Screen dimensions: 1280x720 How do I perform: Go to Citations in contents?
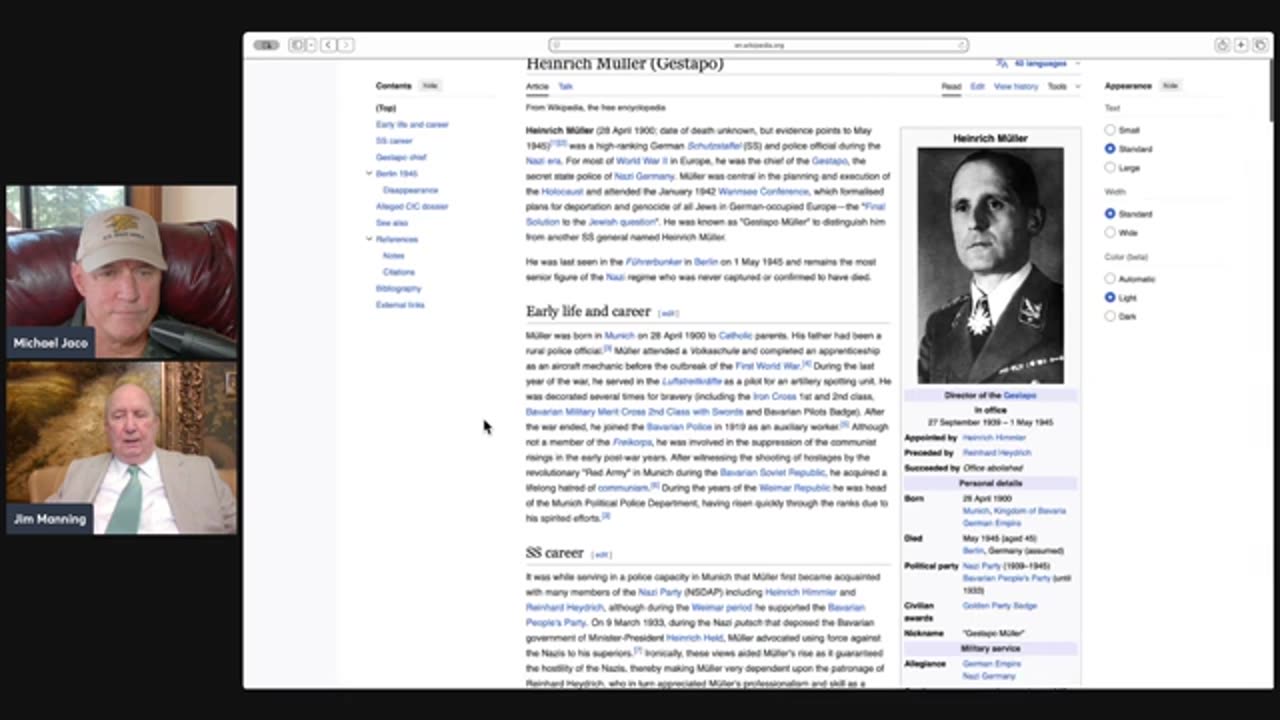pos(399,272)
